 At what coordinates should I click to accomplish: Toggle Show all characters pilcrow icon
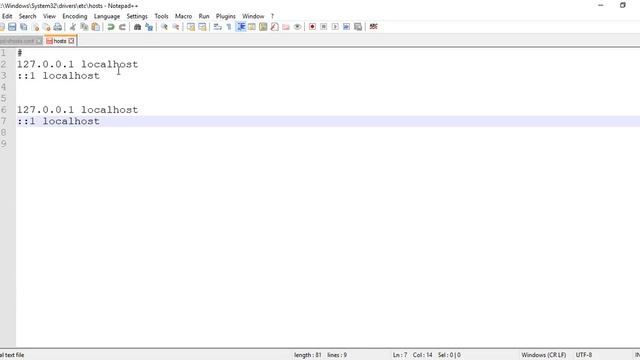[229, 27]
